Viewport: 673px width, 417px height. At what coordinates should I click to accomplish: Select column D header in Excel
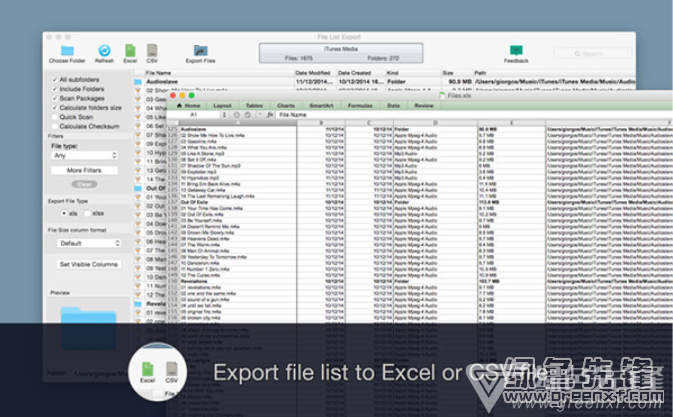click(435, 123)
